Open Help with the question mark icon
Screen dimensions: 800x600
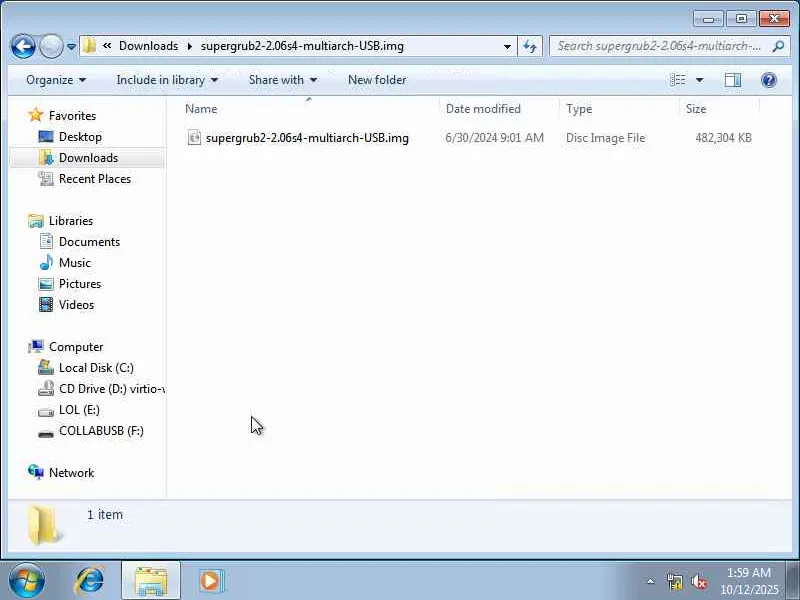[768, 80]
